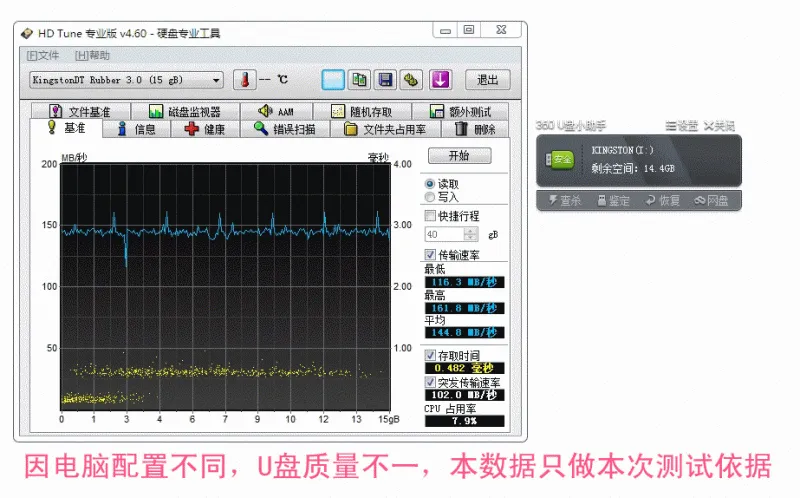Click the save screenshot floppy icon
This screenshot has height=498, width=800.
pyautogui.click(x=385, y=80)
